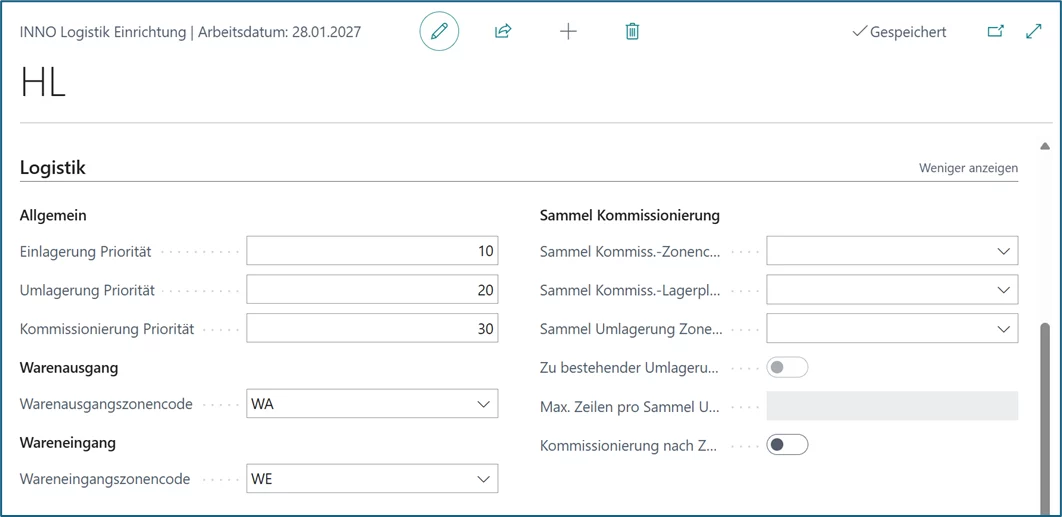This screenshot has width=1062, height=517.
Task: Click the share icon in header
Action: click(503, 32)
